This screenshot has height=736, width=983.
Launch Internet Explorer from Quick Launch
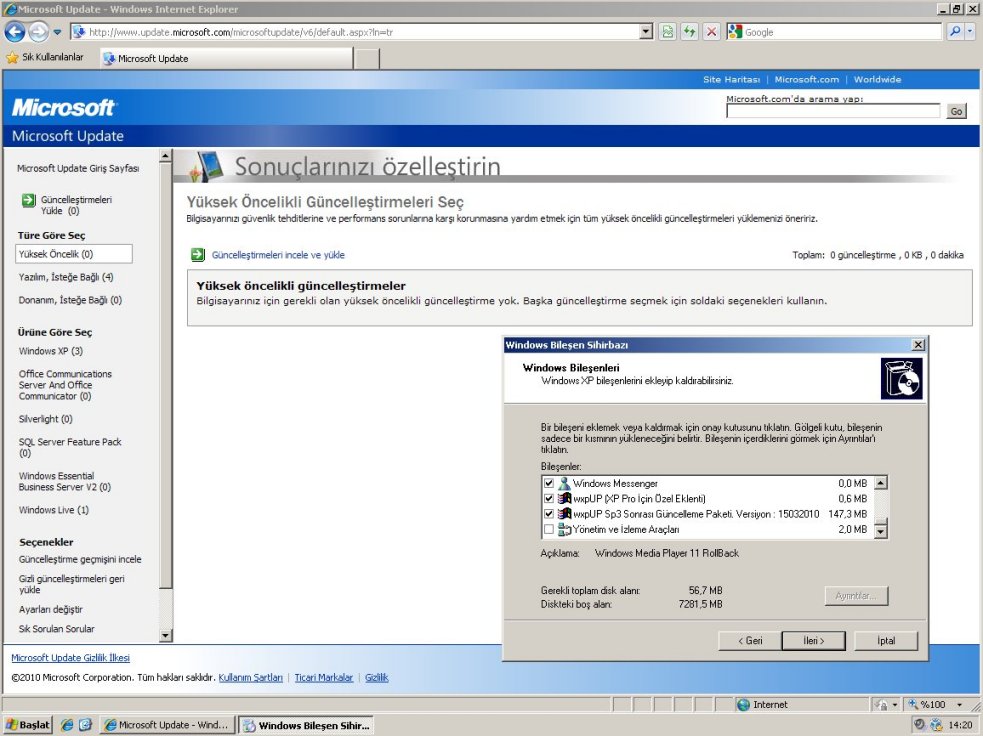click(67, 725)
